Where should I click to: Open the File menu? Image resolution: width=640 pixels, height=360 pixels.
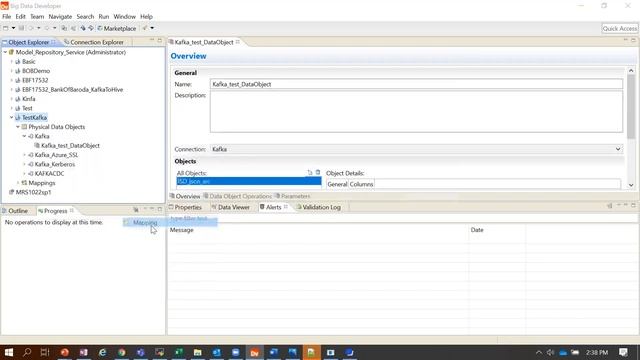click(7, 17)
